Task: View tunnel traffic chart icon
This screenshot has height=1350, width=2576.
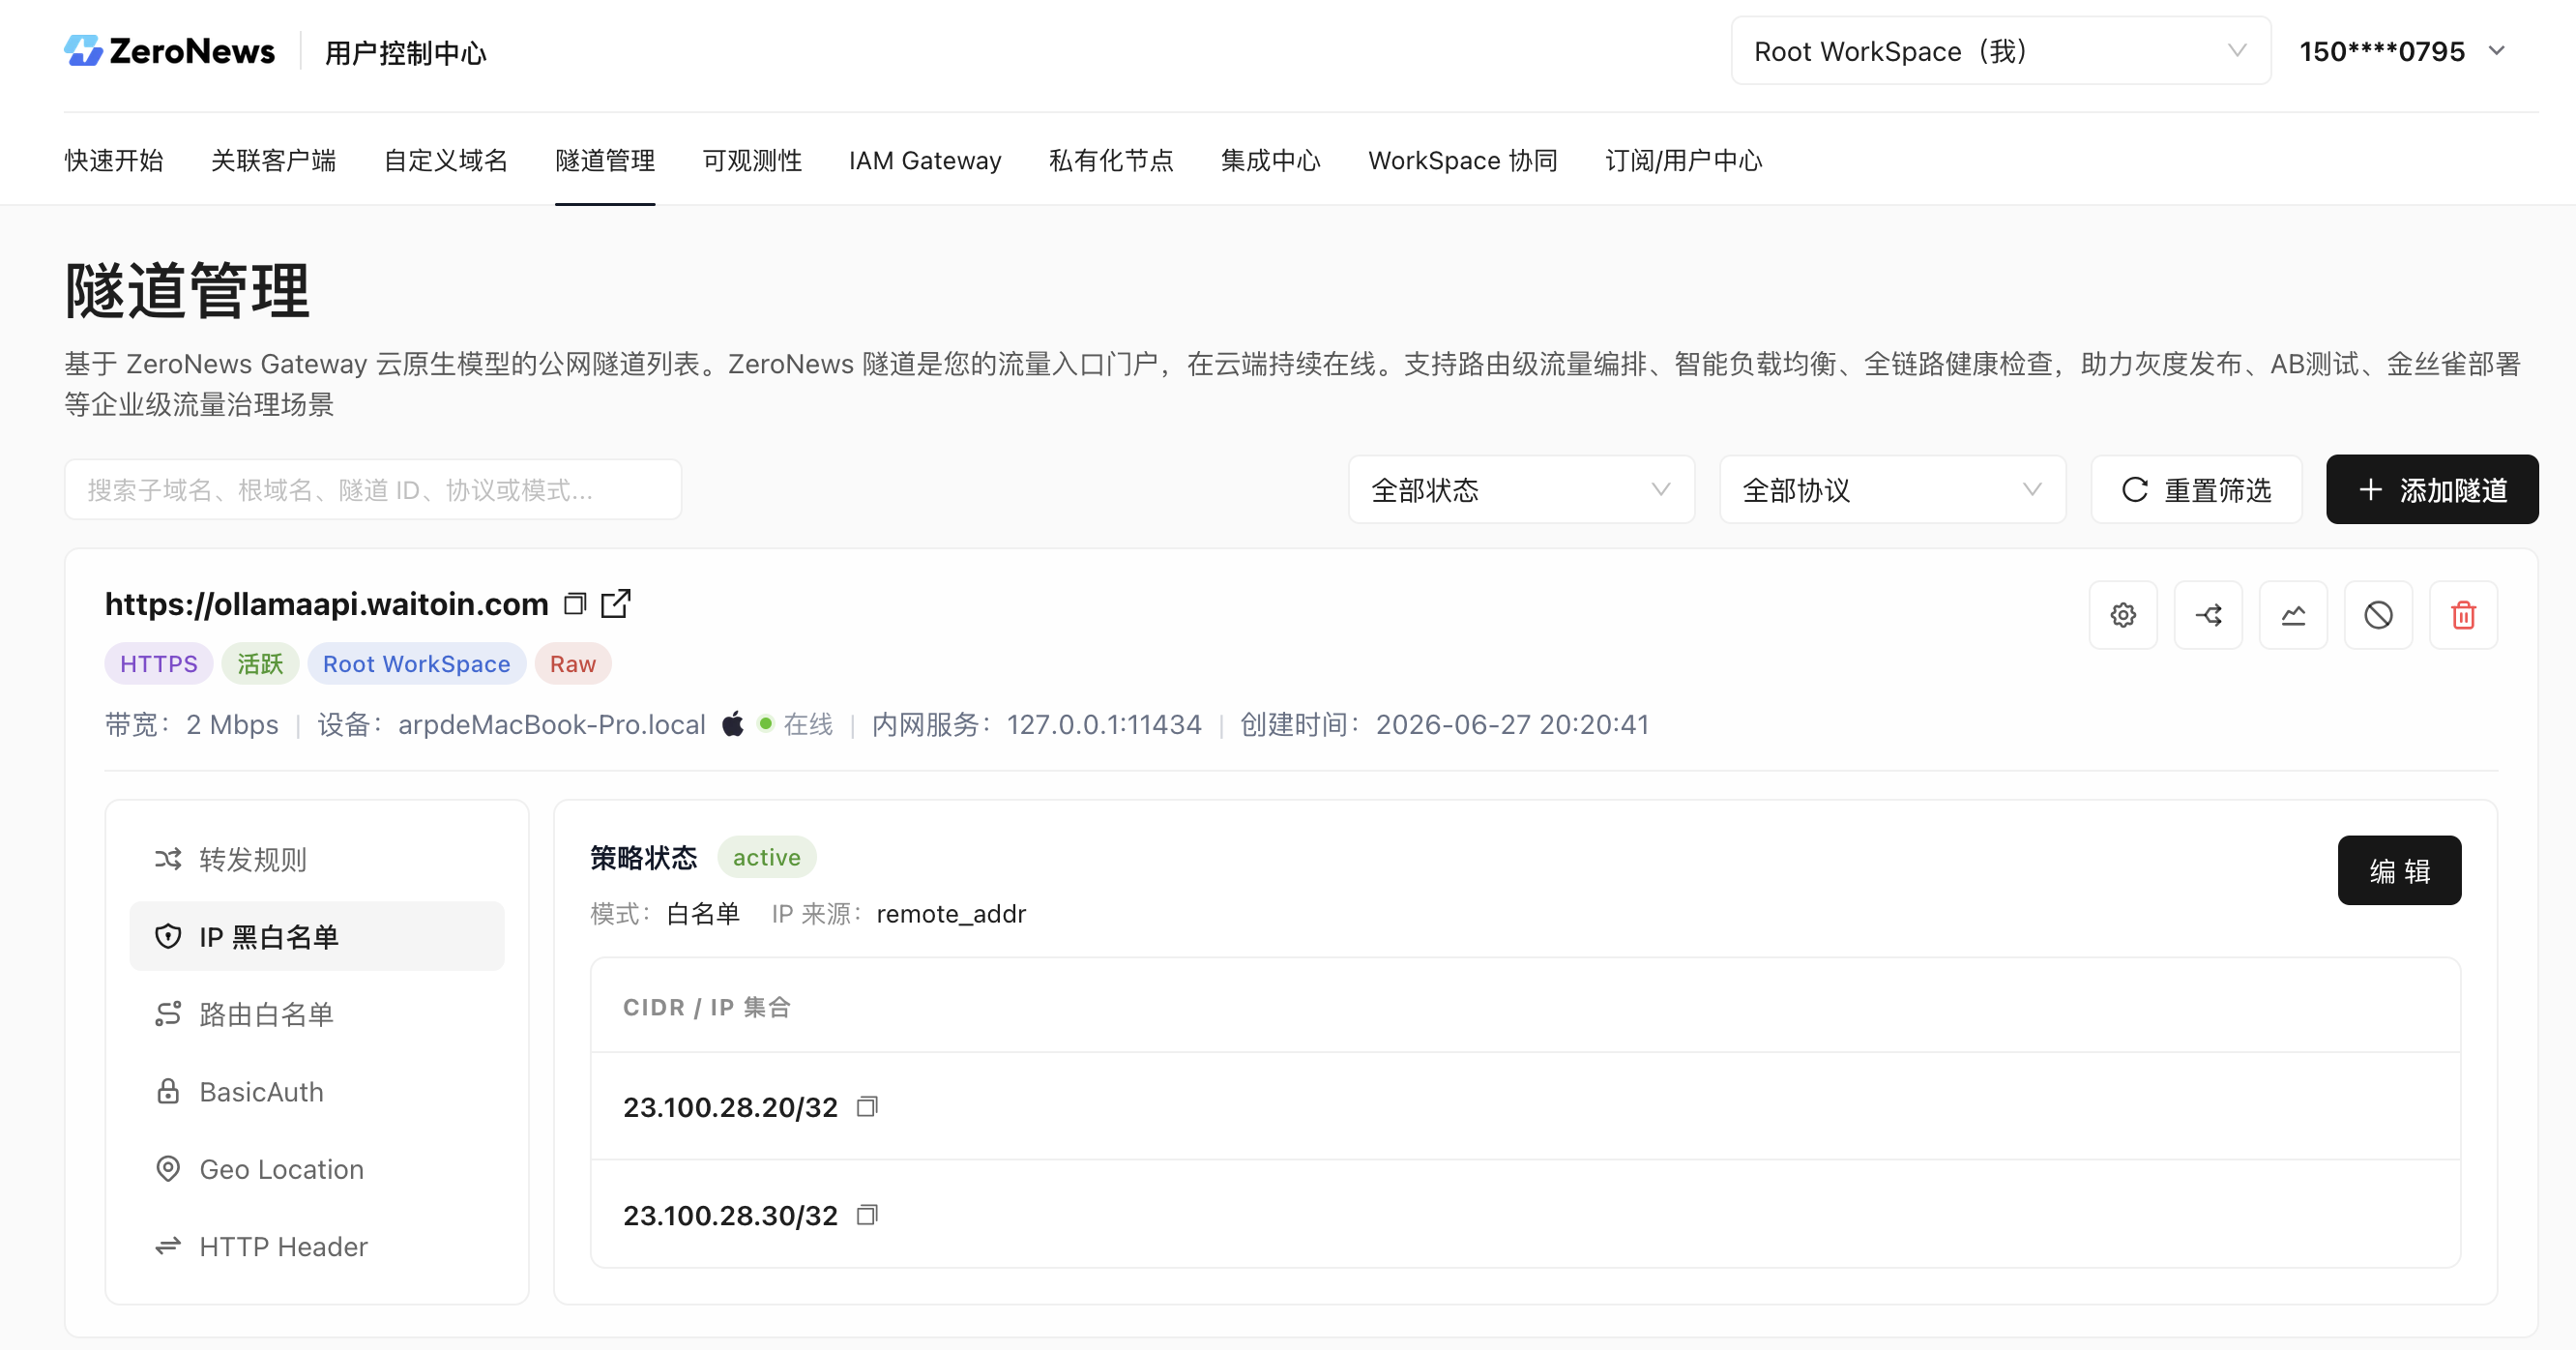Action: 2293,615
